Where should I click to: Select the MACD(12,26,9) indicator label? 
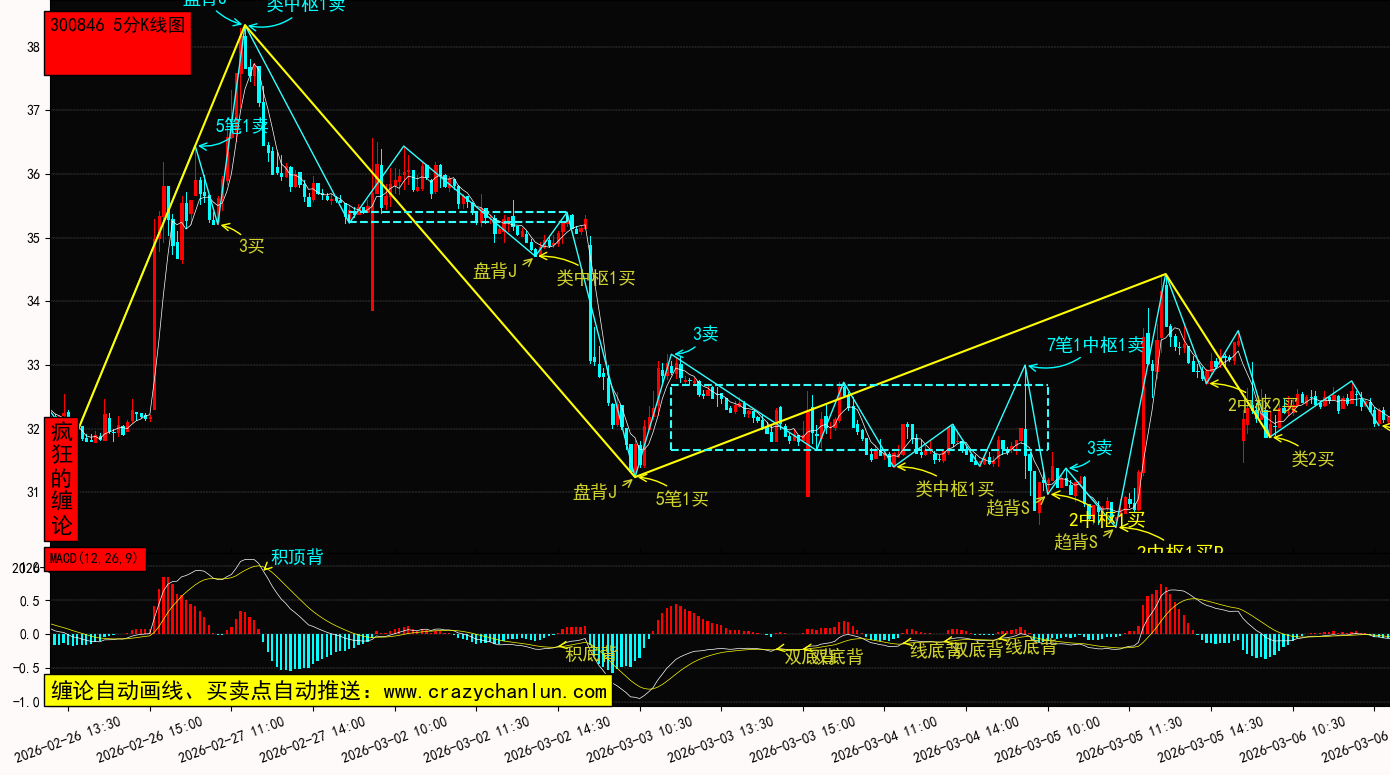coord(95,558)
